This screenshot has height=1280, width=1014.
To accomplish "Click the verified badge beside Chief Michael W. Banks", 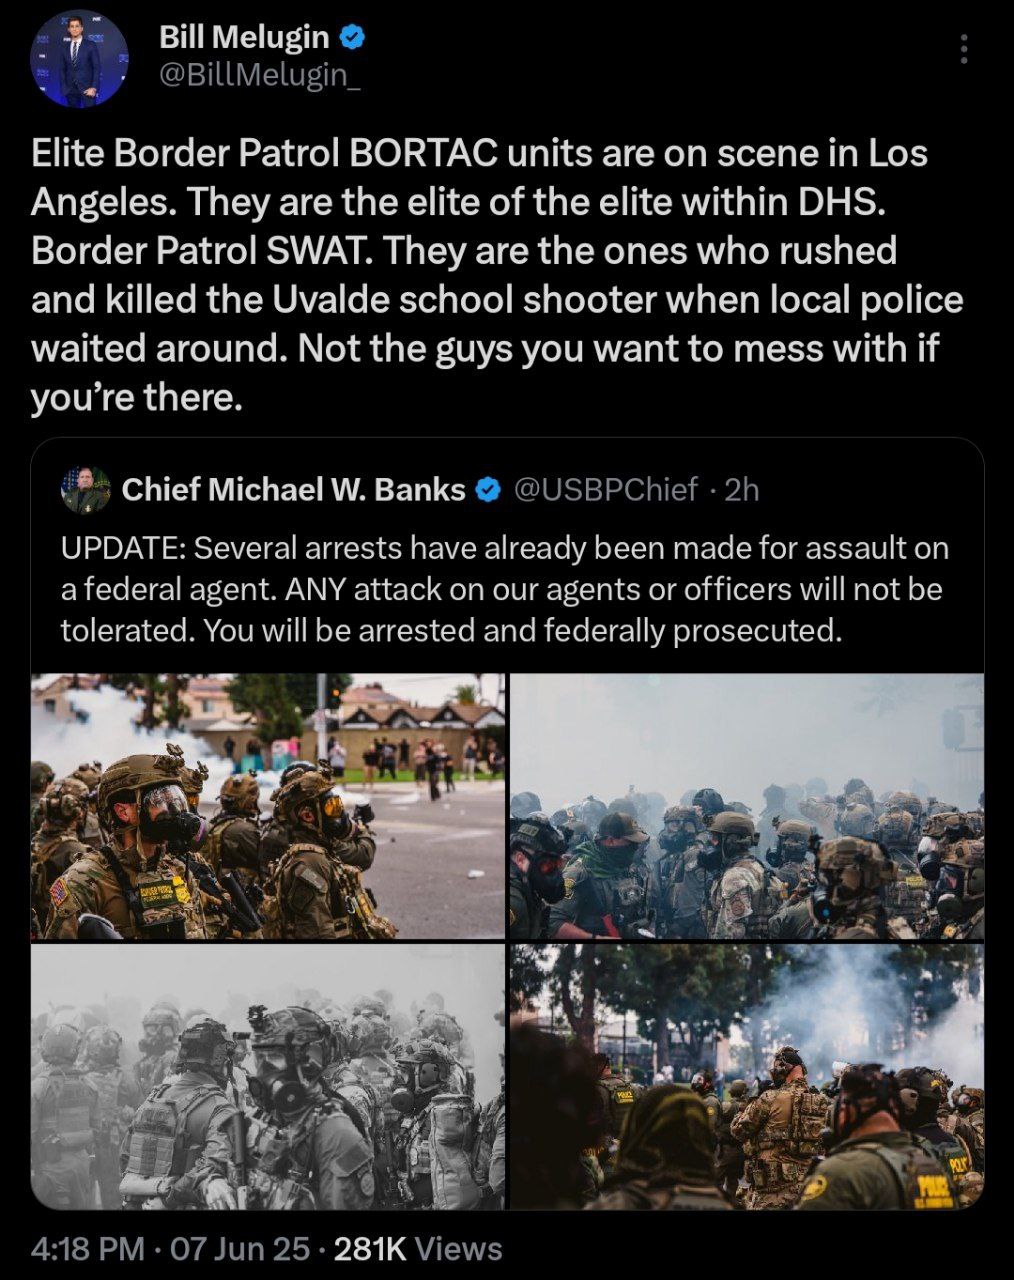I will [x=487, y=490].
